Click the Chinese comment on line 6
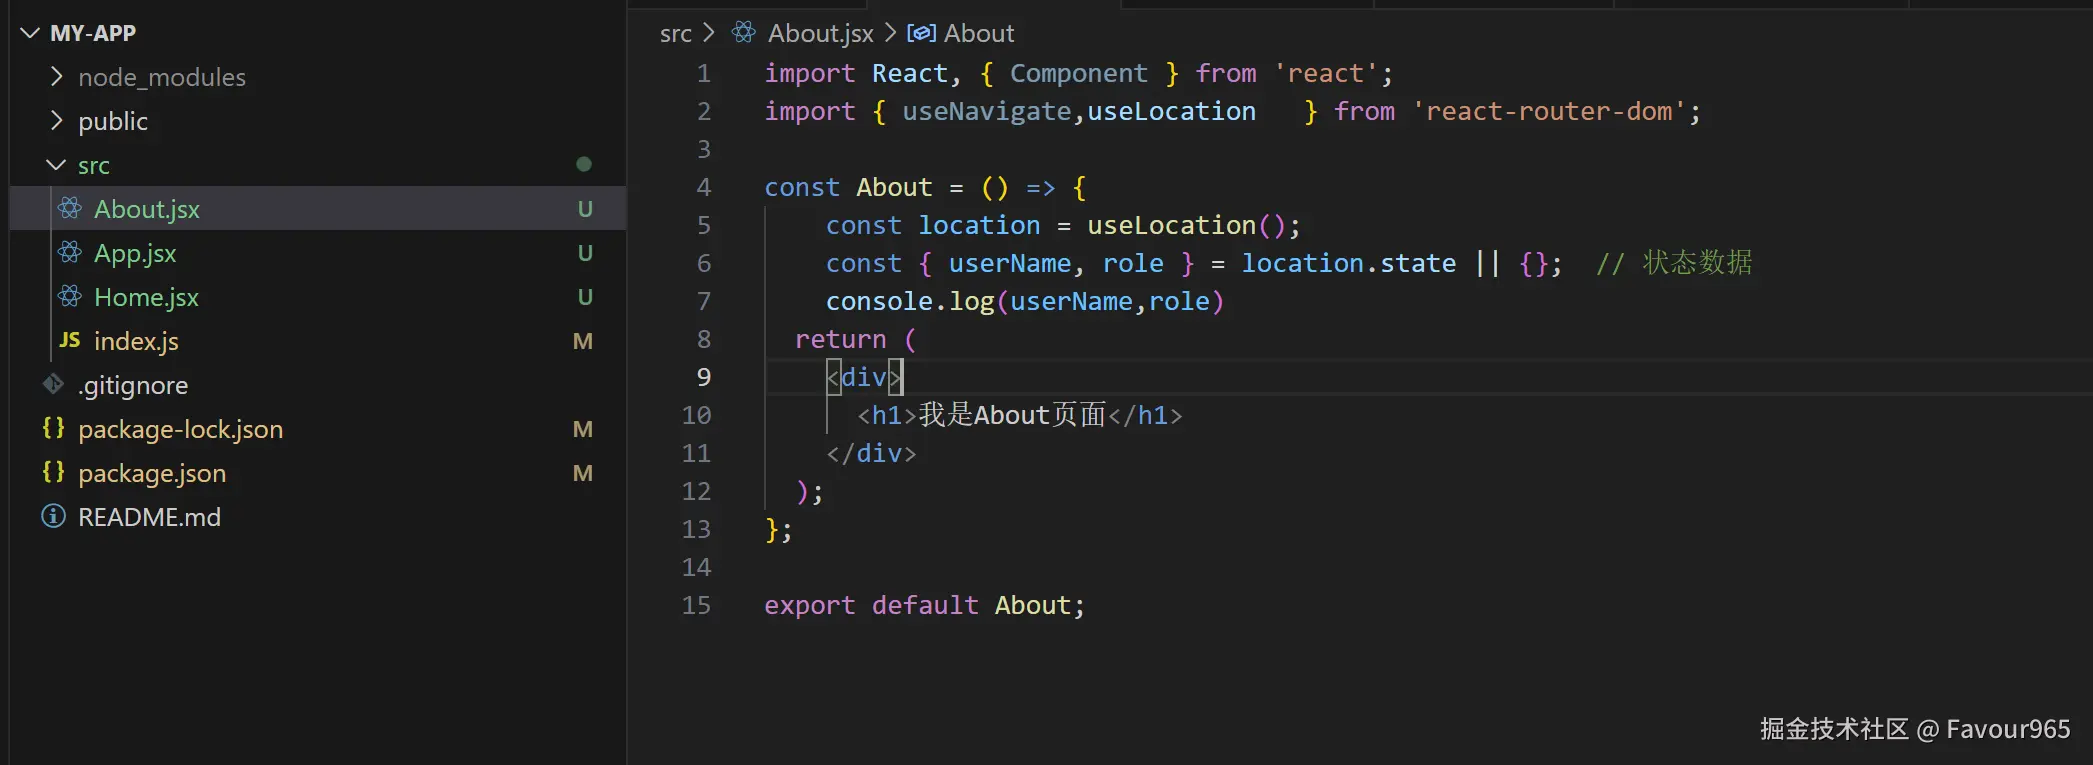This screenshot has width=2093, height=765. (x=1674, y=263)
